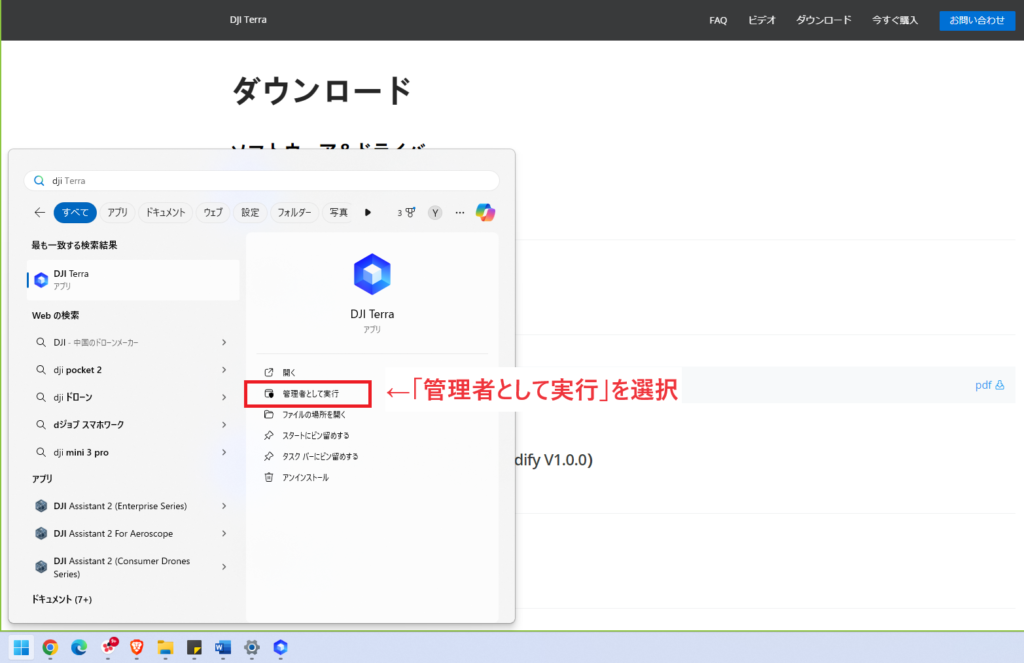
Task: Open the Windows Start menu
Action: (x=22, y=647)
